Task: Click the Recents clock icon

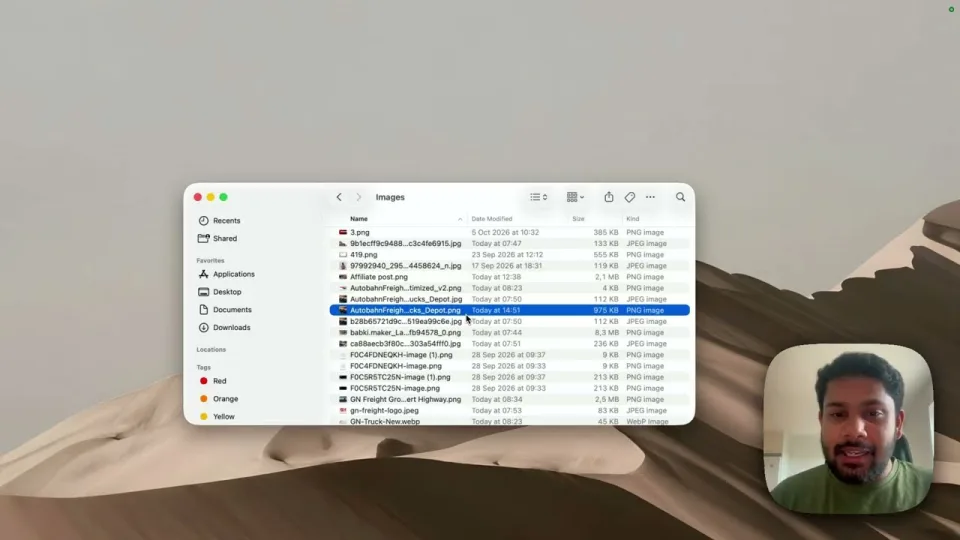Action: click(203, 220)
